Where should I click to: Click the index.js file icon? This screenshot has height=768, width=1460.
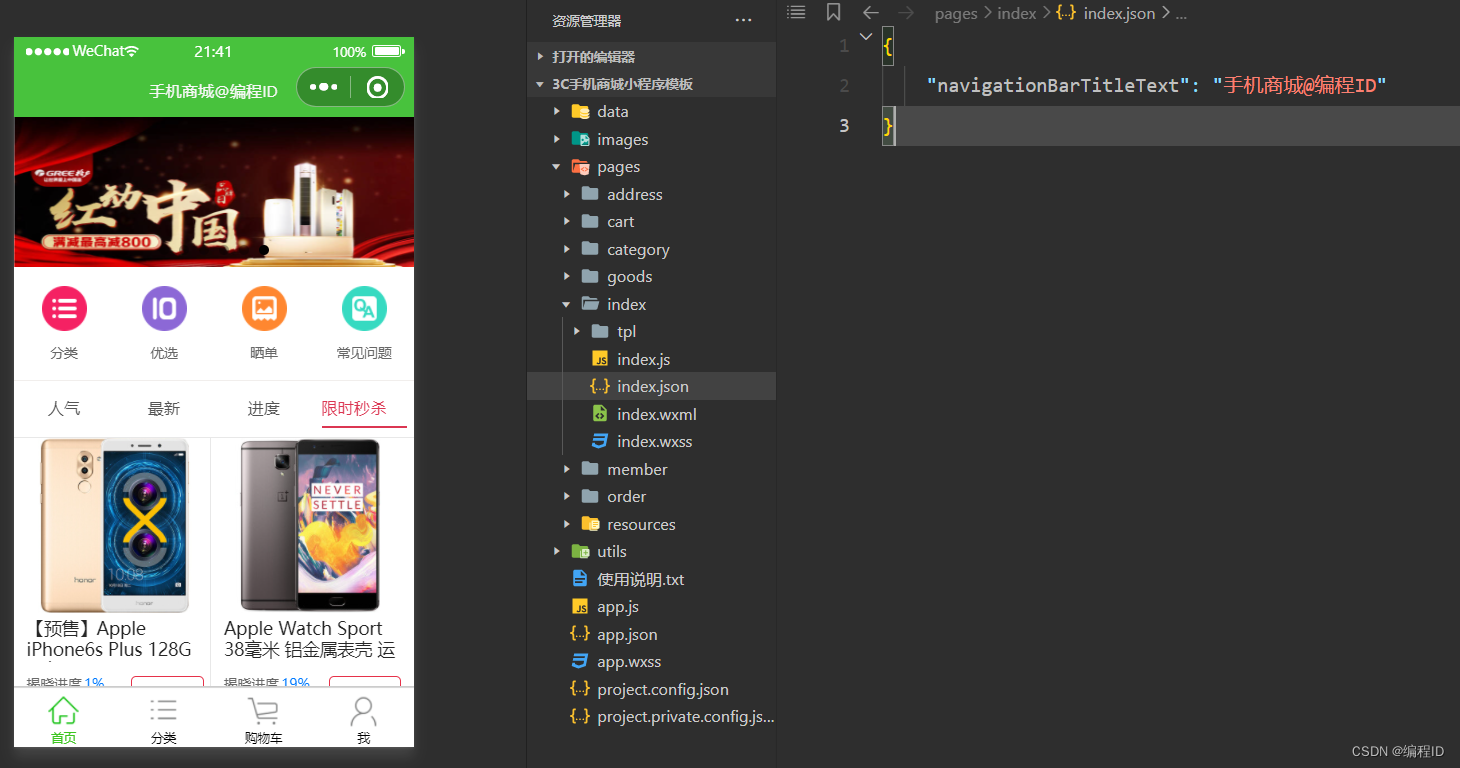[600, 359]
